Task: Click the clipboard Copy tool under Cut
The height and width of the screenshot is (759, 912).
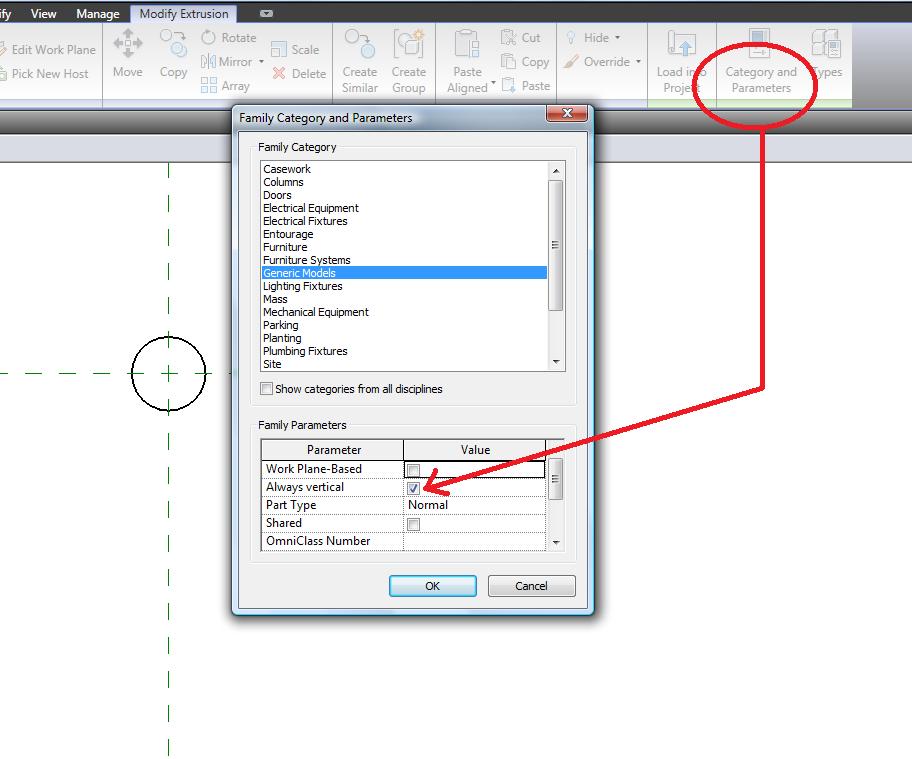Action: [525, 62]
